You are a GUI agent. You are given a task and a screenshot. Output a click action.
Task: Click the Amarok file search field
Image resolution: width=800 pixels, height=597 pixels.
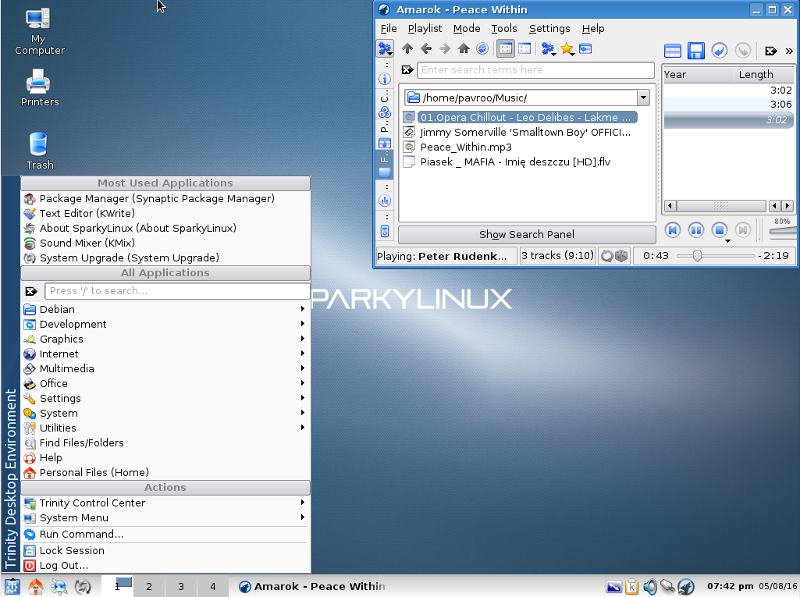pyautogui.click(x=536, y=70)
